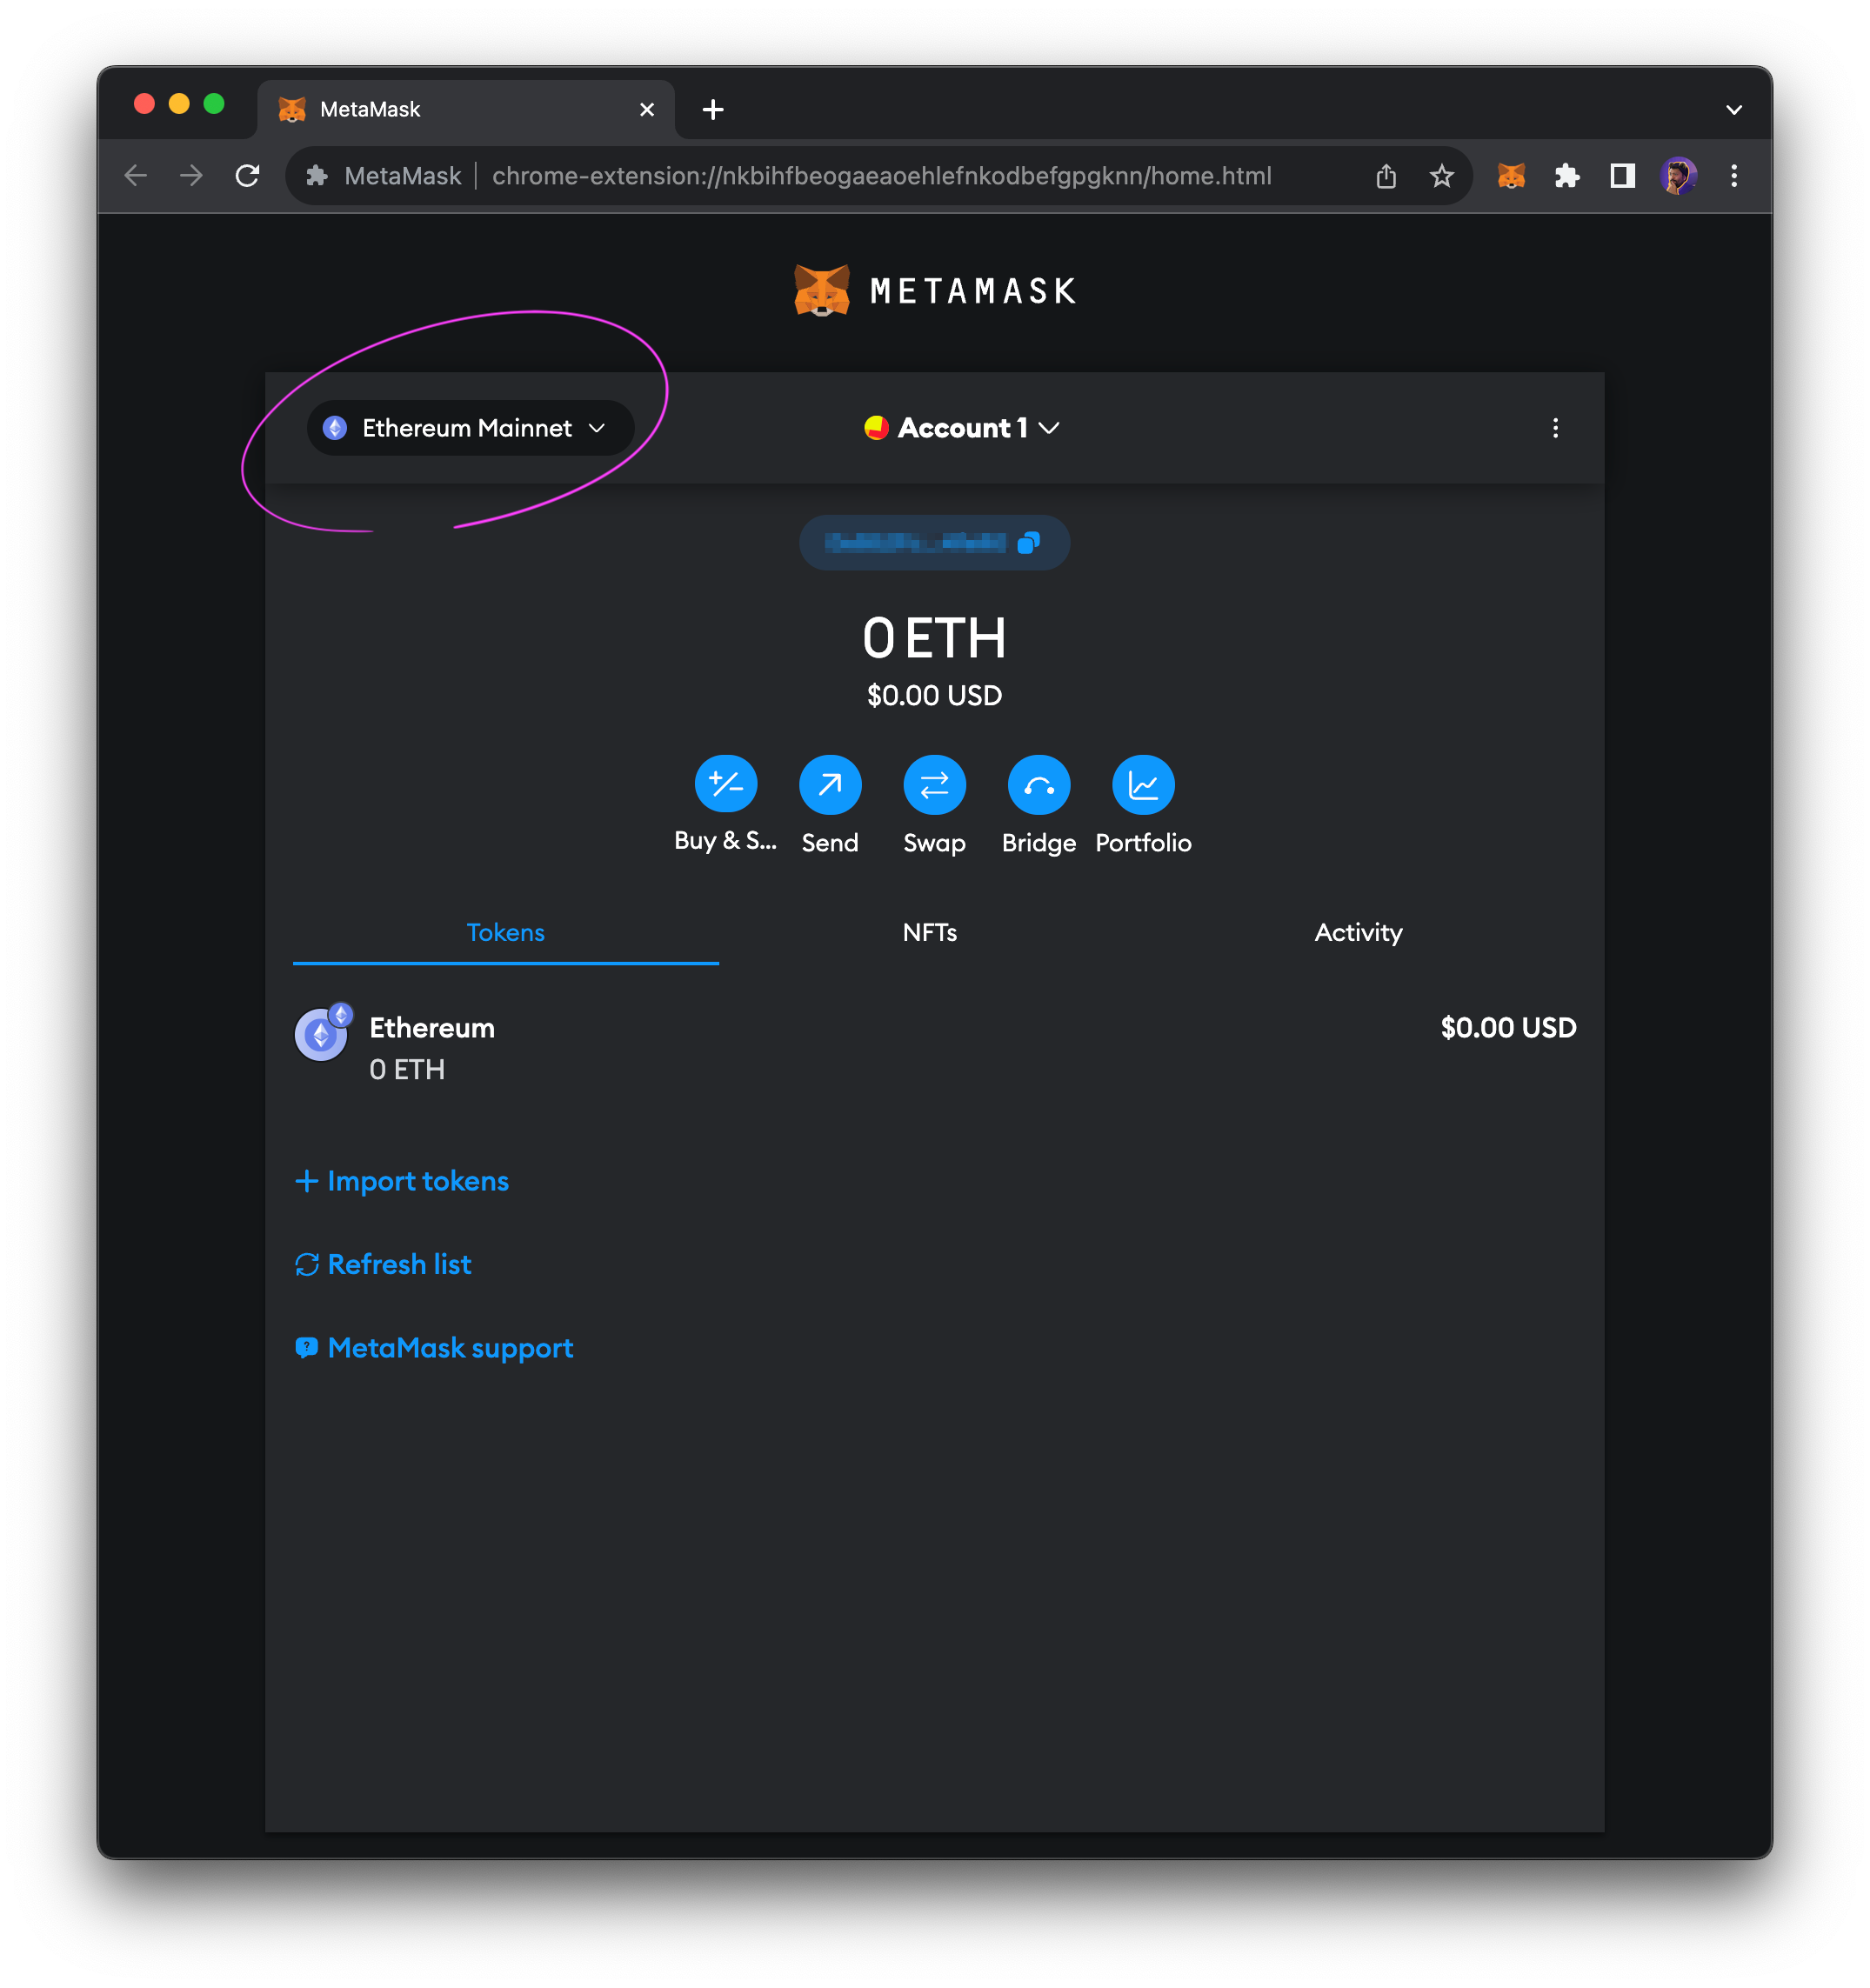Image resolution: width=1870 pixels, height=1988 pixels.
Task: Open the Swap tokens feature
Action: tap(934, 786)
